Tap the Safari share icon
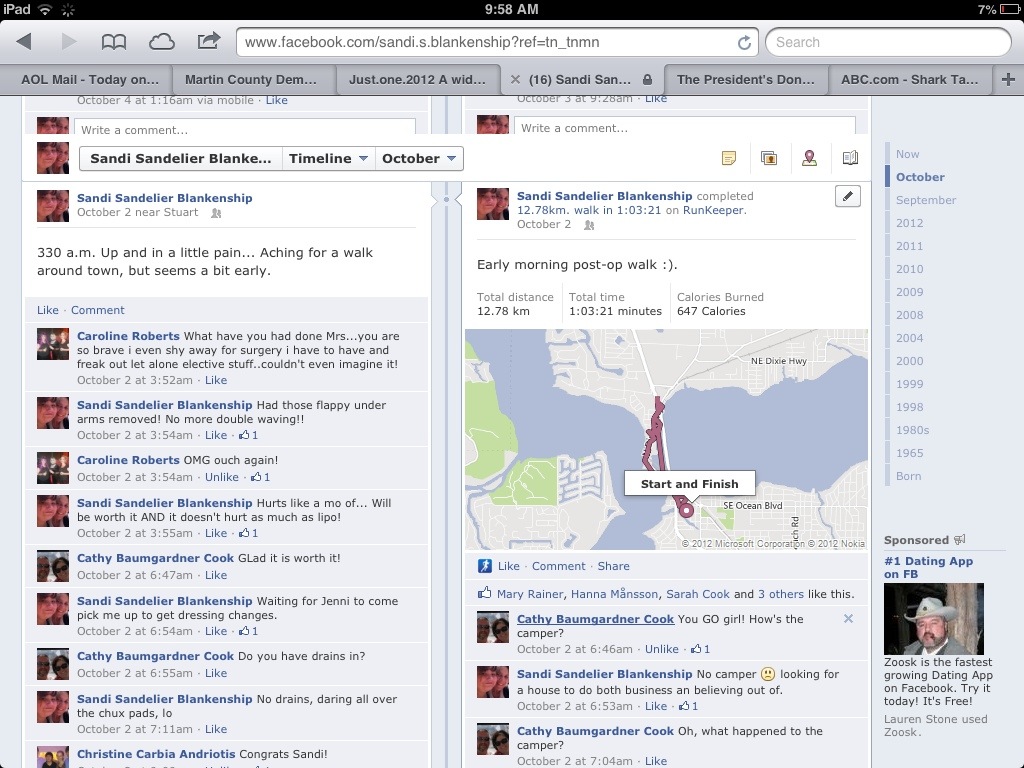 coord(208,42)
